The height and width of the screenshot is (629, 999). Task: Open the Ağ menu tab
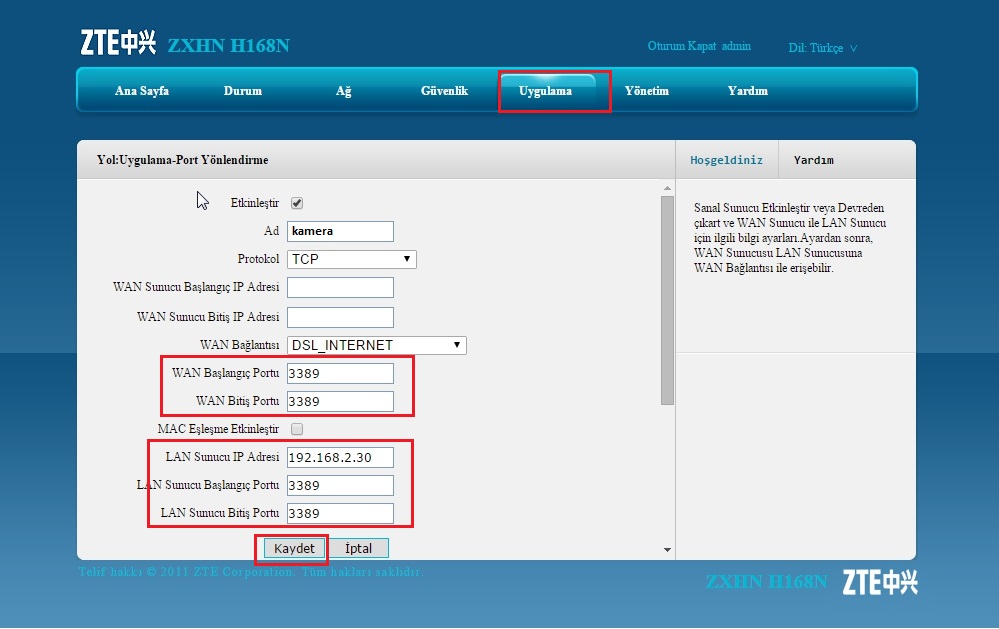[x=343, y=91]
